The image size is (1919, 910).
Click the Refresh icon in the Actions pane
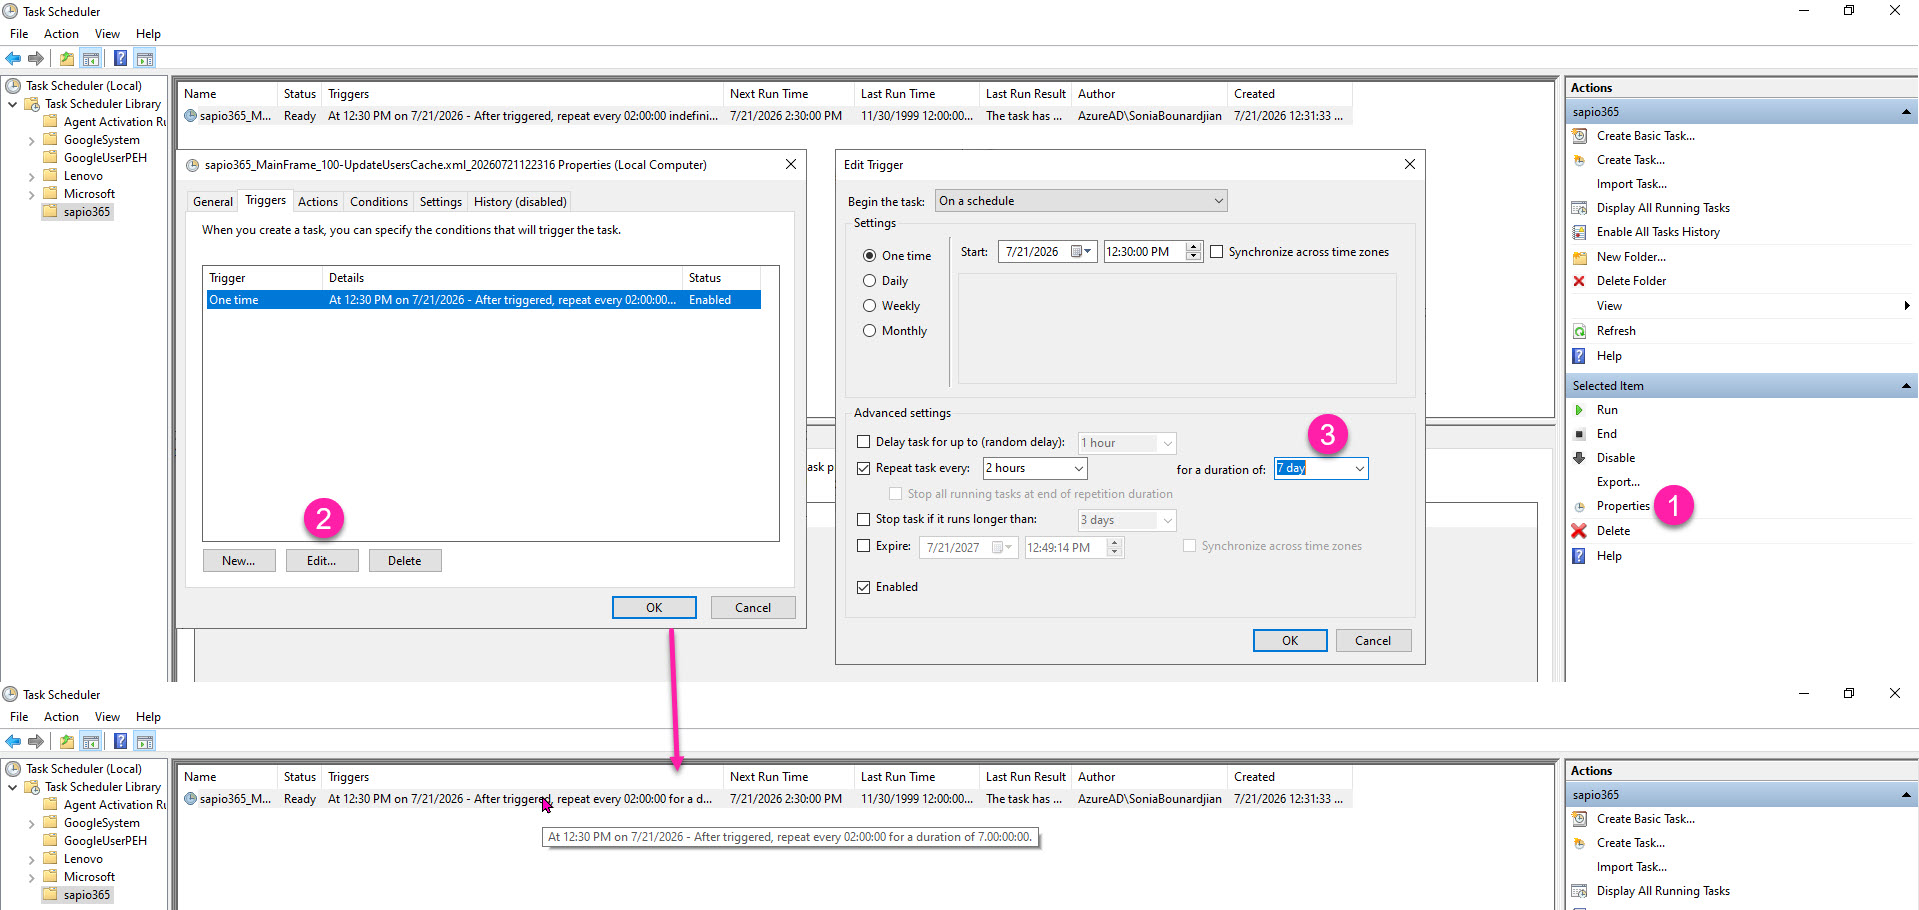click(x=1580, y=331)
